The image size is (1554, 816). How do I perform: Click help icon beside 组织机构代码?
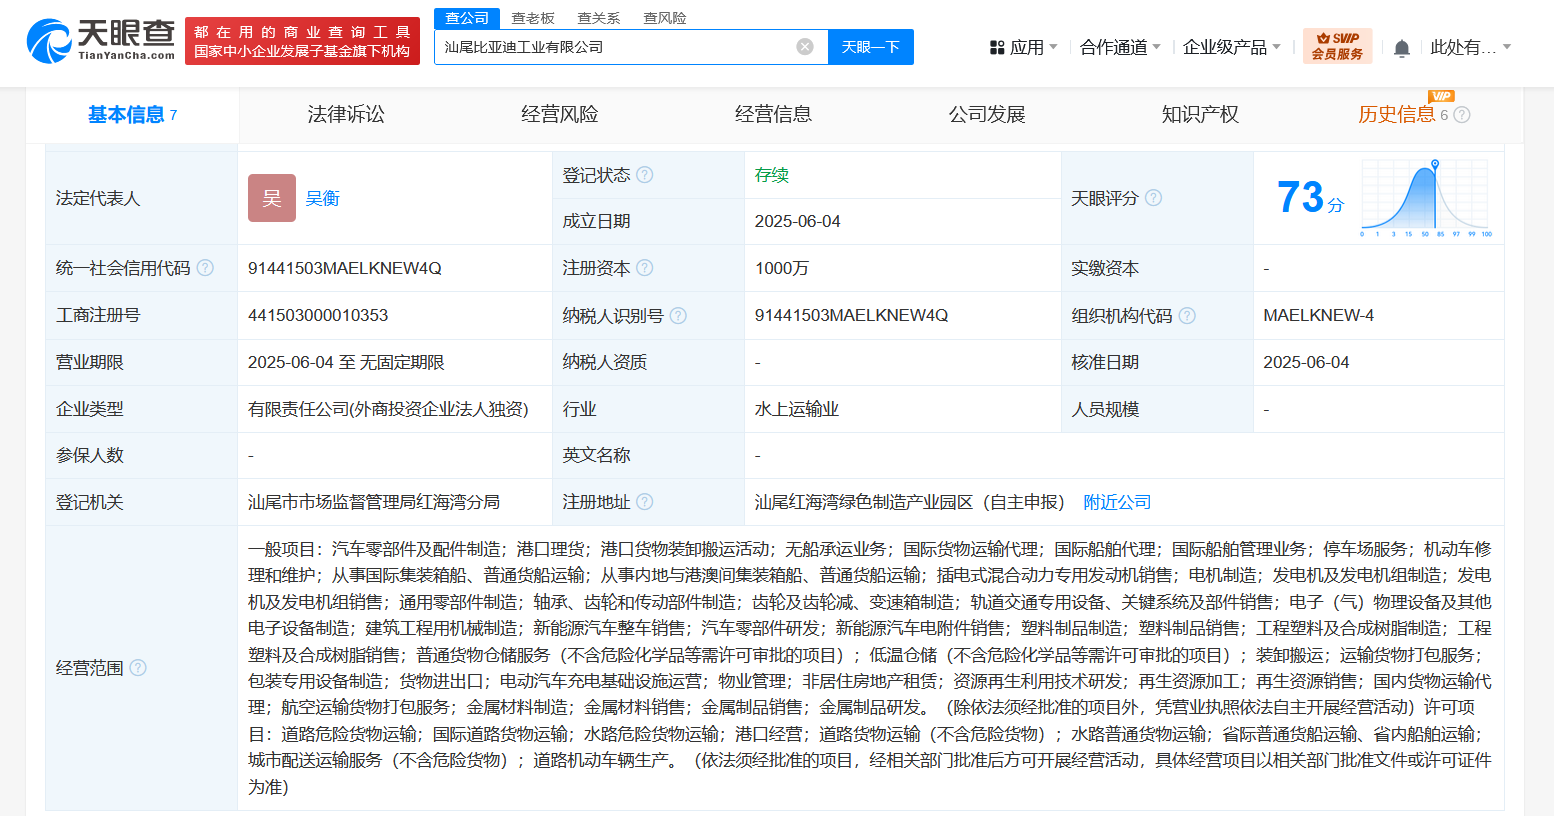[x=1187, y=316]
